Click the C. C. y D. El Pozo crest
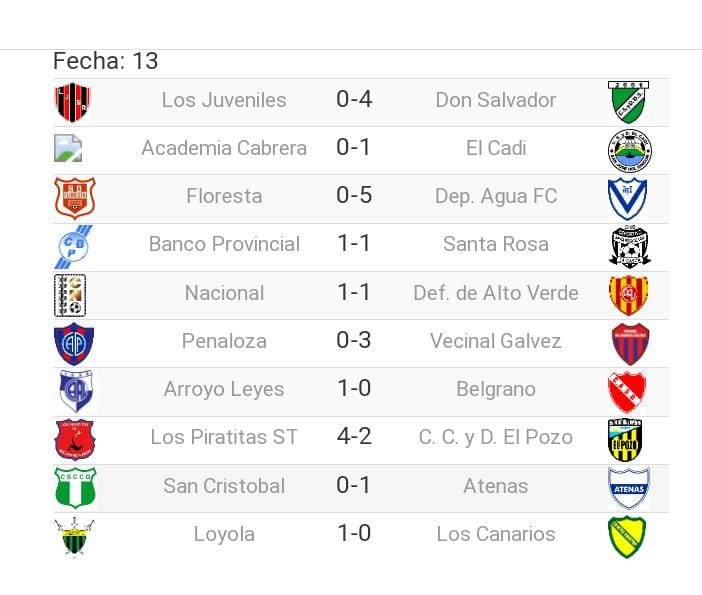Image resolution: width=702 pixels, height=595 pixels. click(x=628, y=439)
